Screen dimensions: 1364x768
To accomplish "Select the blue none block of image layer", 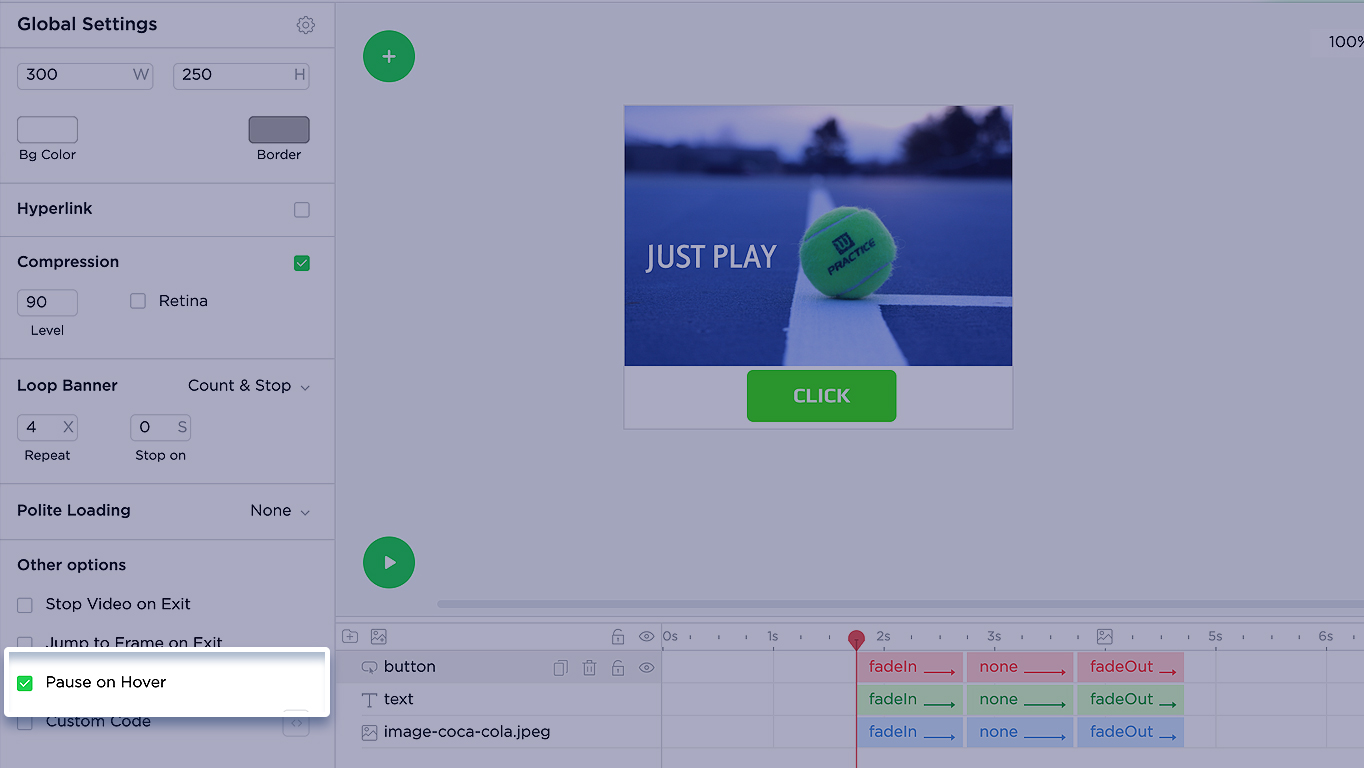I will click(x=1020, y=732).
